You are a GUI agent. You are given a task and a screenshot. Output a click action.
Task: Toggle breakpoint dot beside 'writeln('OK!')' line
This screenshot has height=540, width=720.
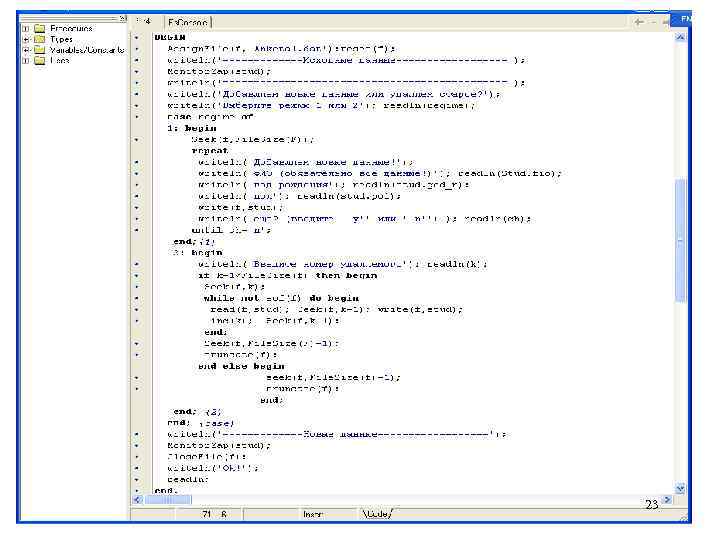click(x=137, y=468)
